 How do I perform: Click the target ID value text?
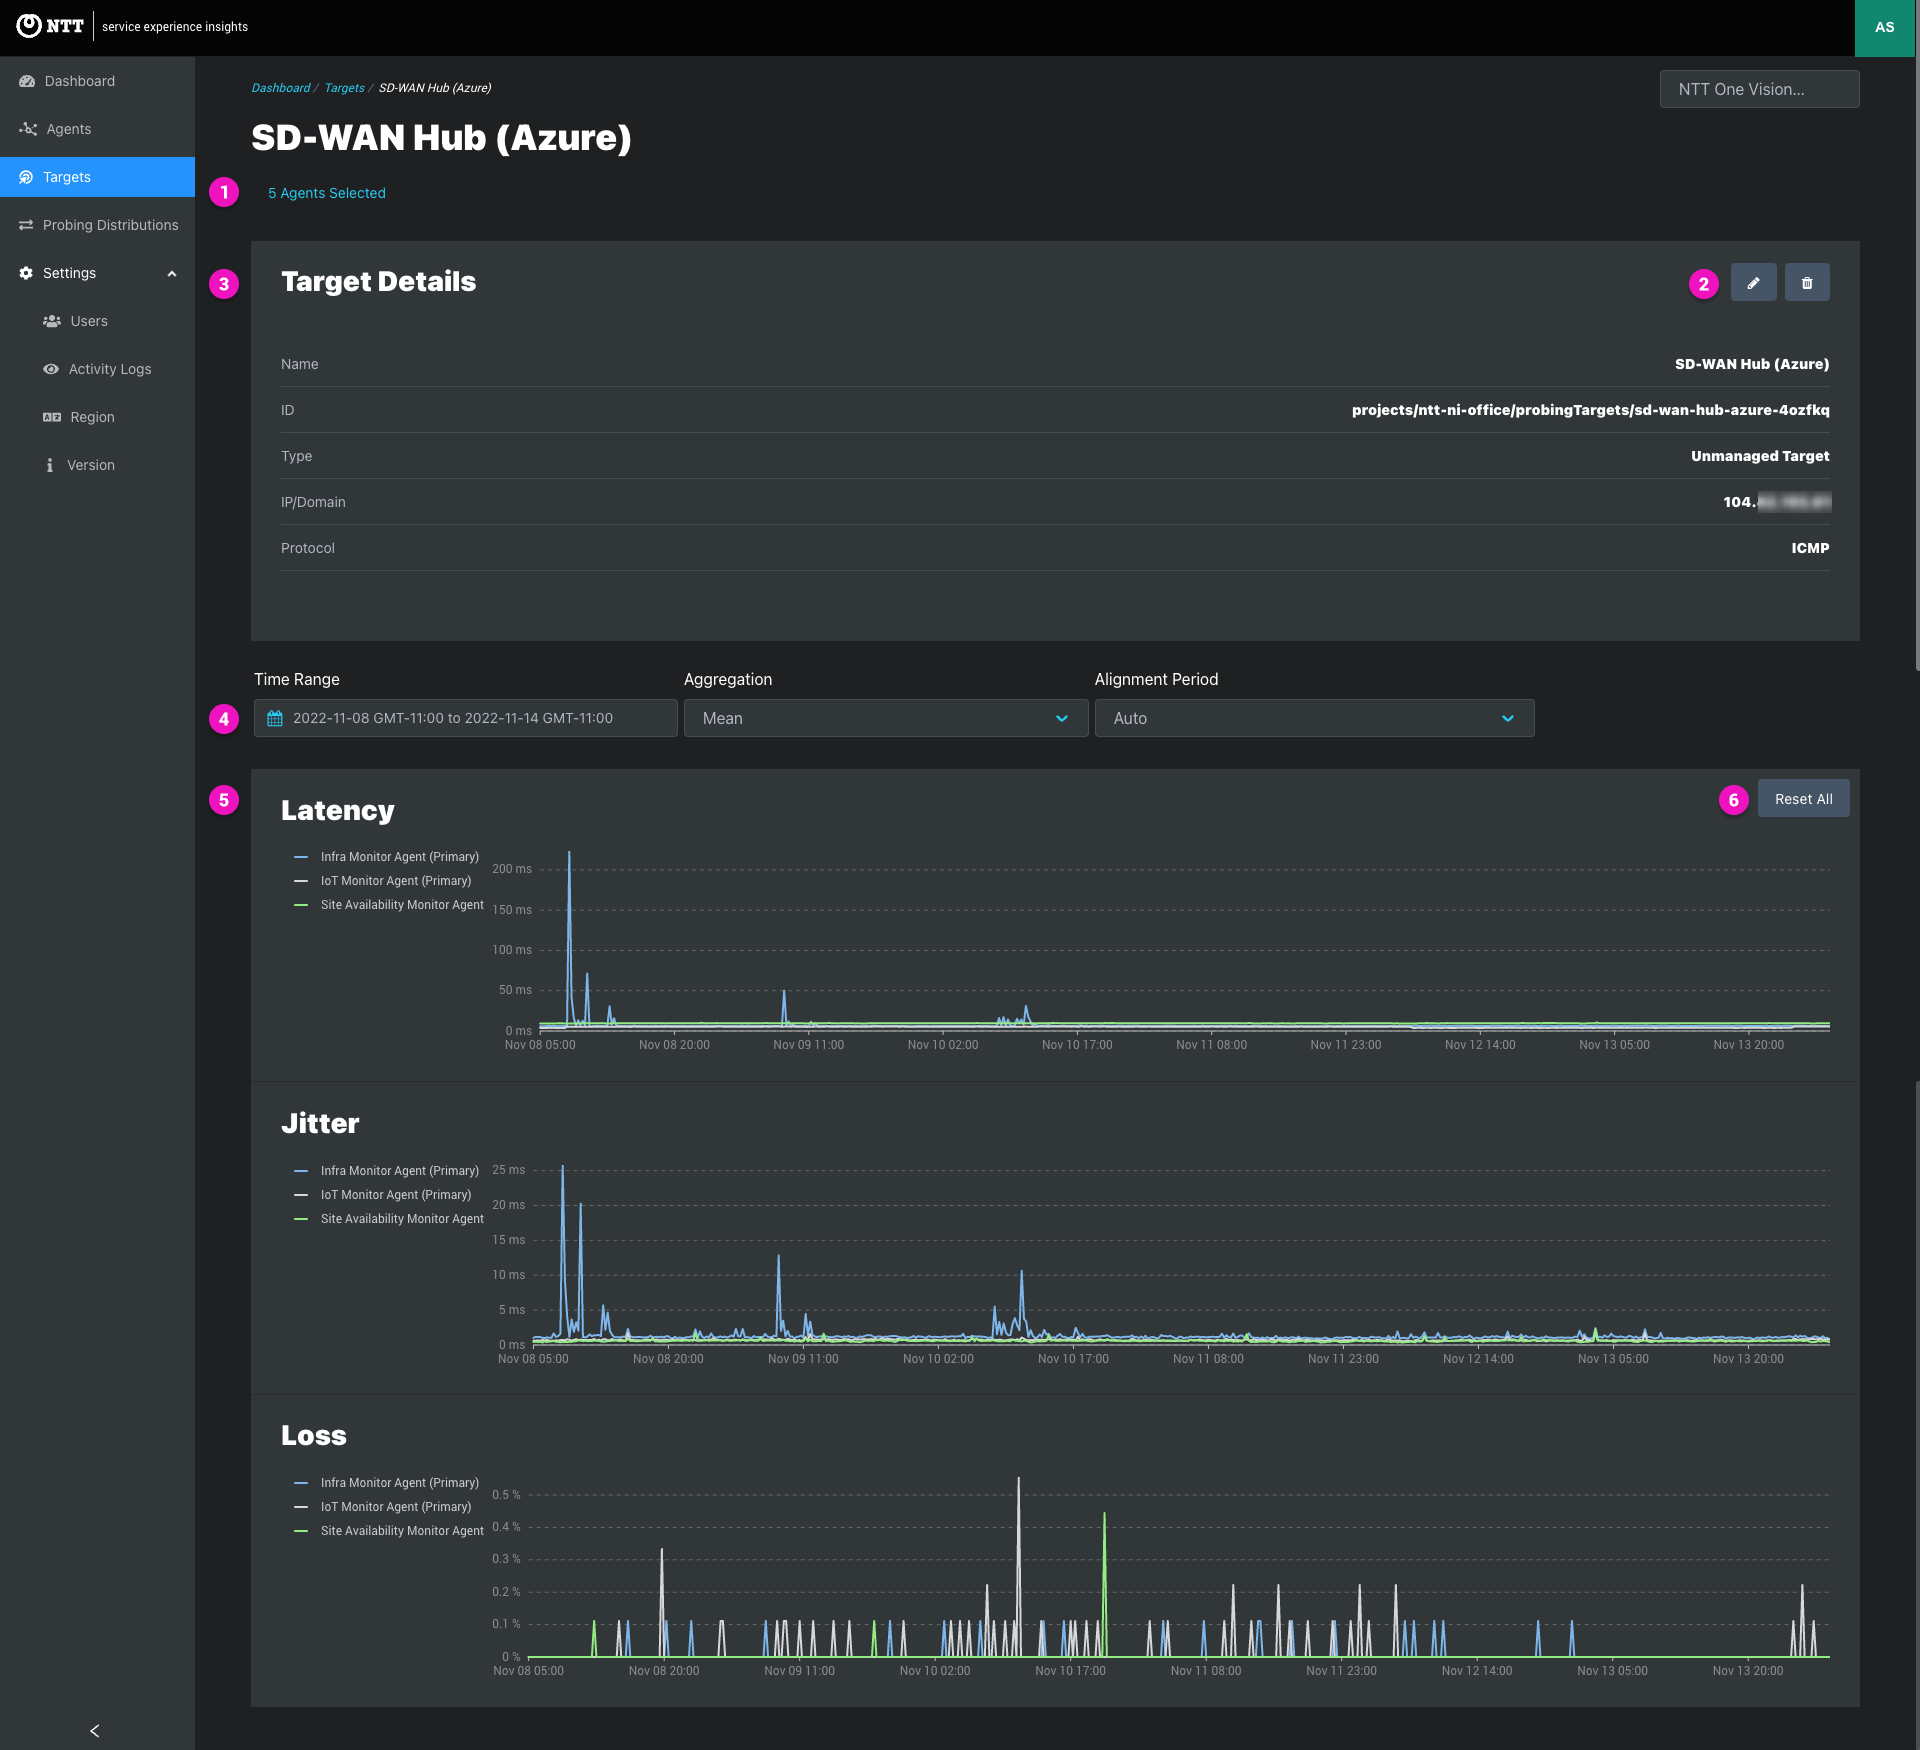click(1590, 410)
